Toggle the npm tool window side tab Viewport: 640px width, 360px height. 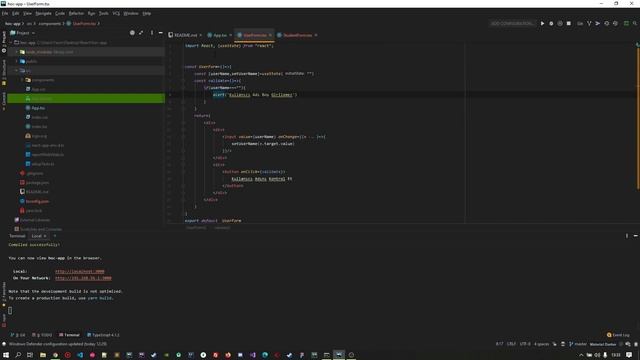pos(4,320)
